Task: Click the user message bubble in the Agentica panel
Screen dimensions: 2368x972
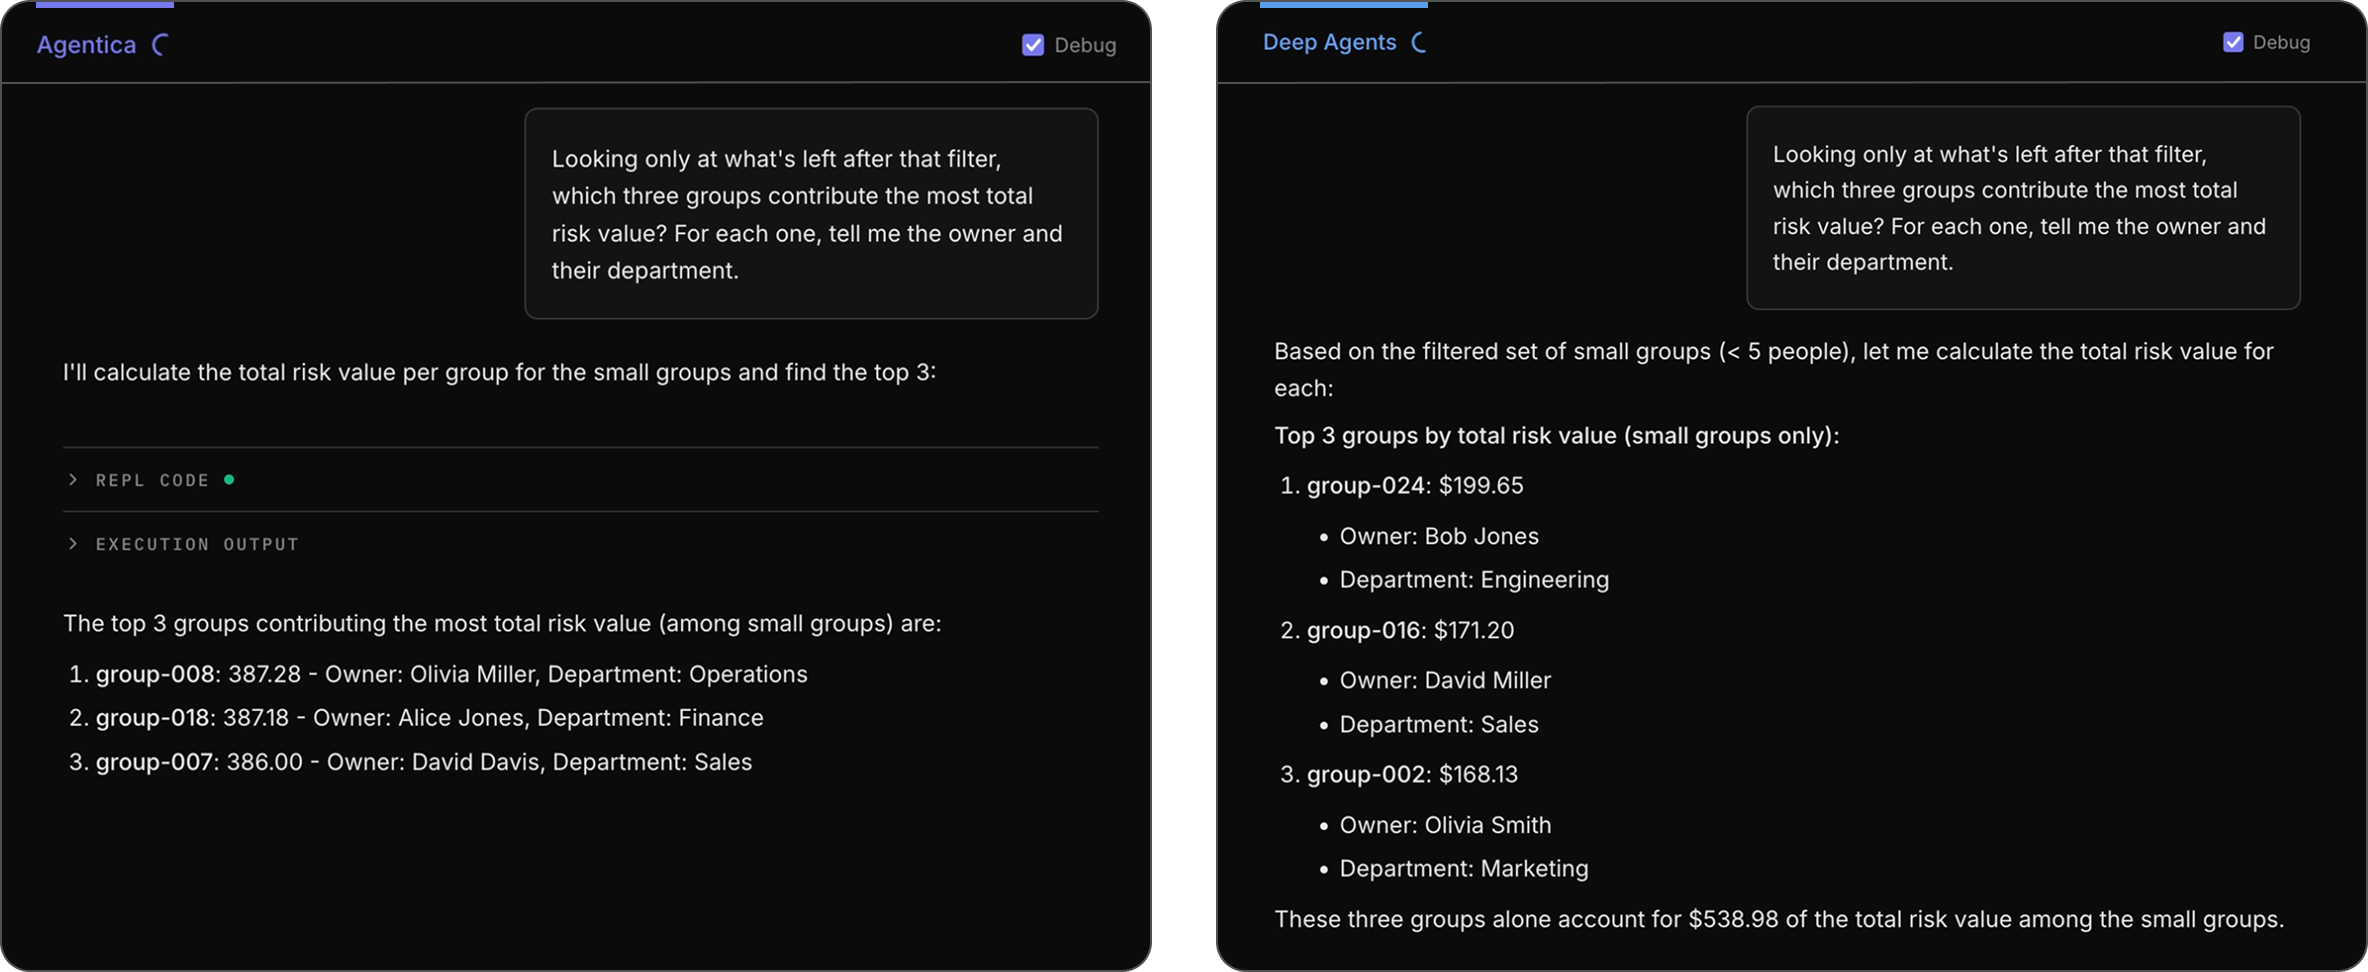Action: pyautogui.click(x=811, y=214)
